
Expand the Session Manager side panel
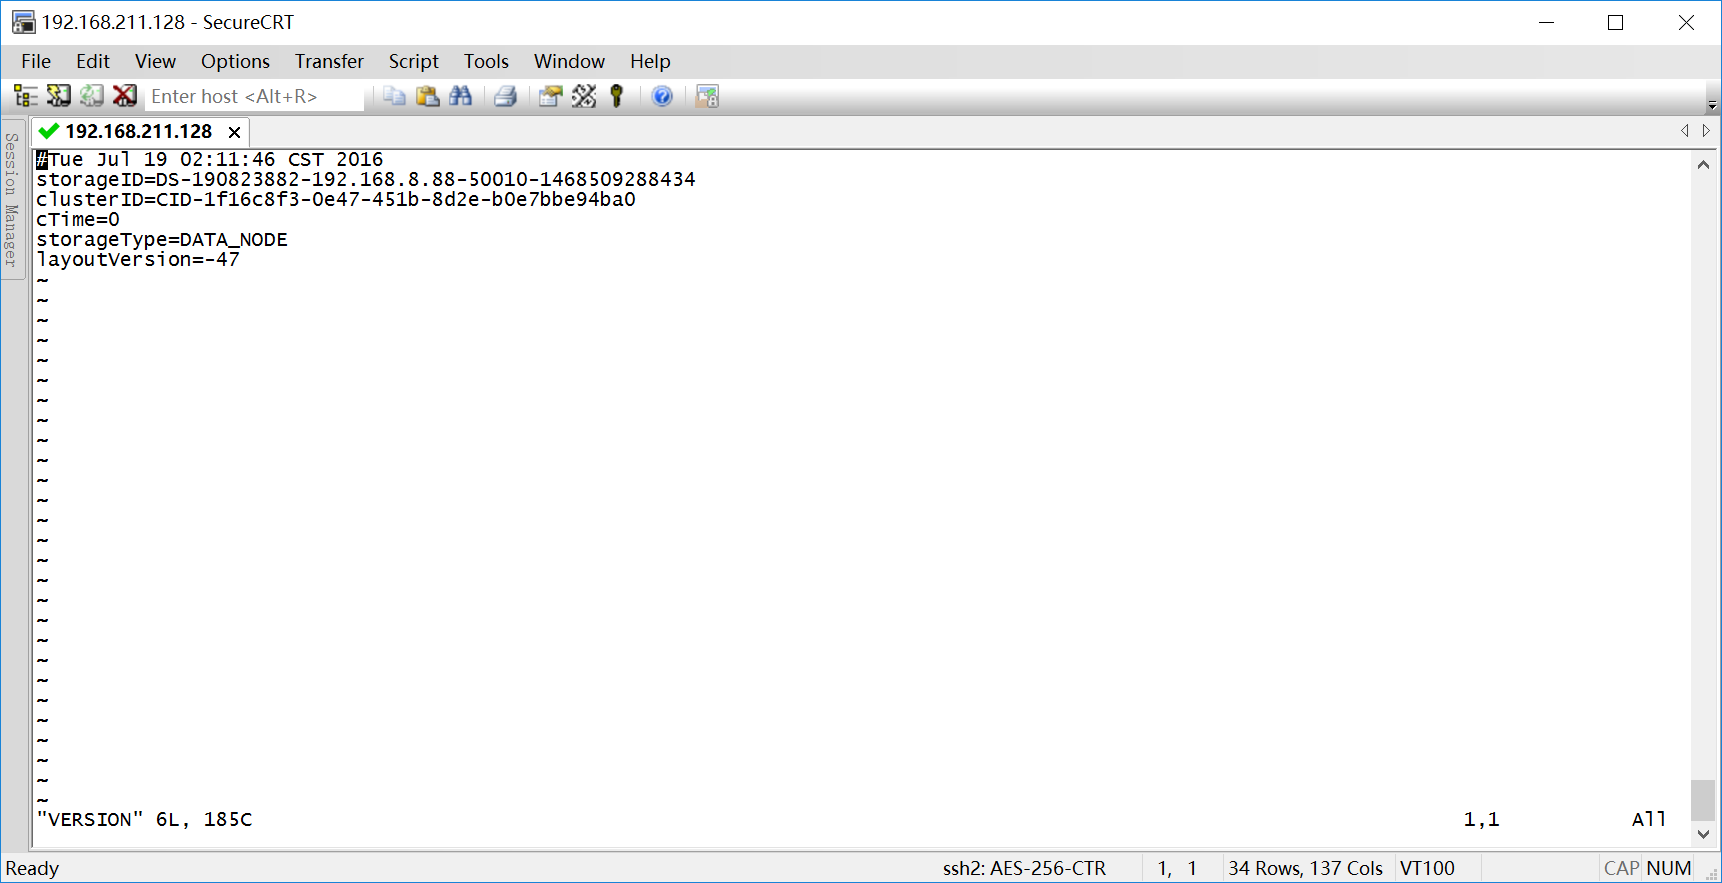click(12, 199)
